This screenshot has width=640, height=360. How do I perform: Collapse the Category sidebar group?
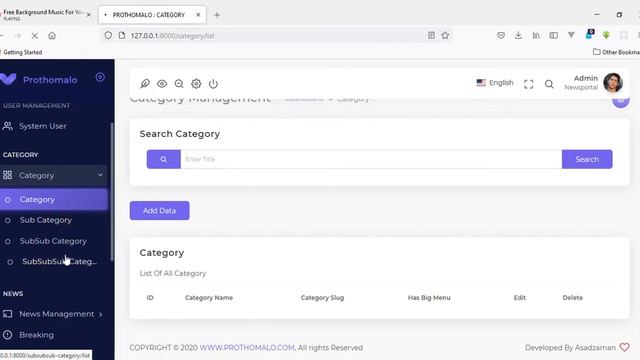(x=53, y=175)
